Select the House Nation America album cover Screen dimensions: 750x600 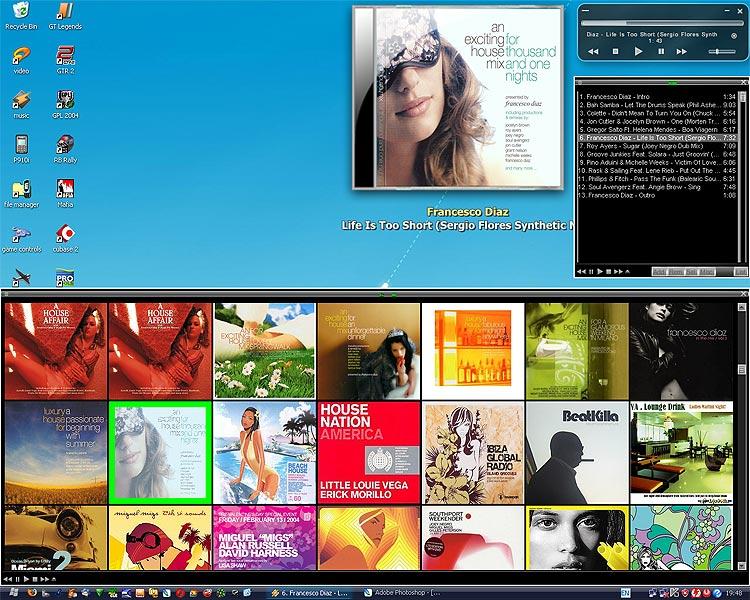coord(368,453)
